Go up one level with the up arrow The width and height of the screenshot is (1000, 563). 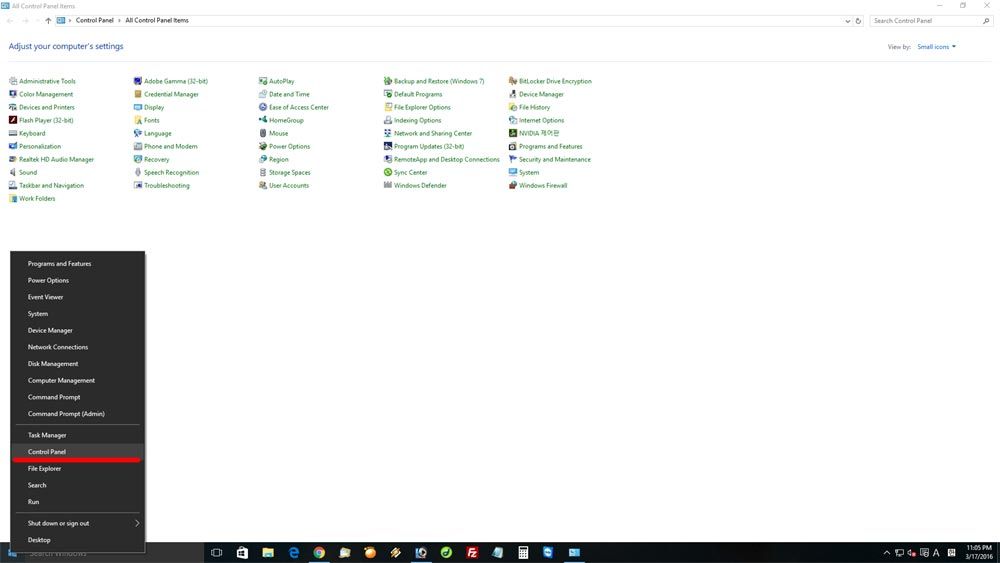pos(48,20)
